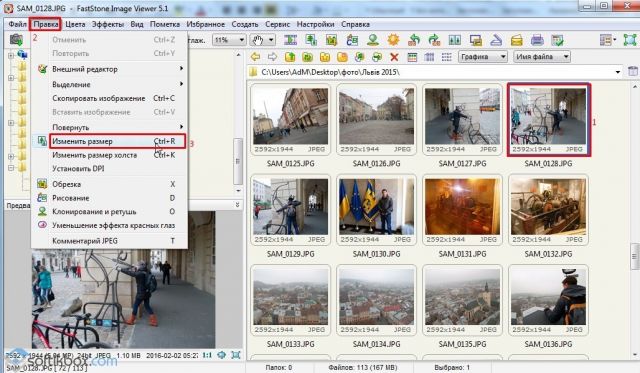Viewport: 640px width, 373px height.
Task: Open the Имя файла sort dropdown
Action: click(x=542, y=57)
